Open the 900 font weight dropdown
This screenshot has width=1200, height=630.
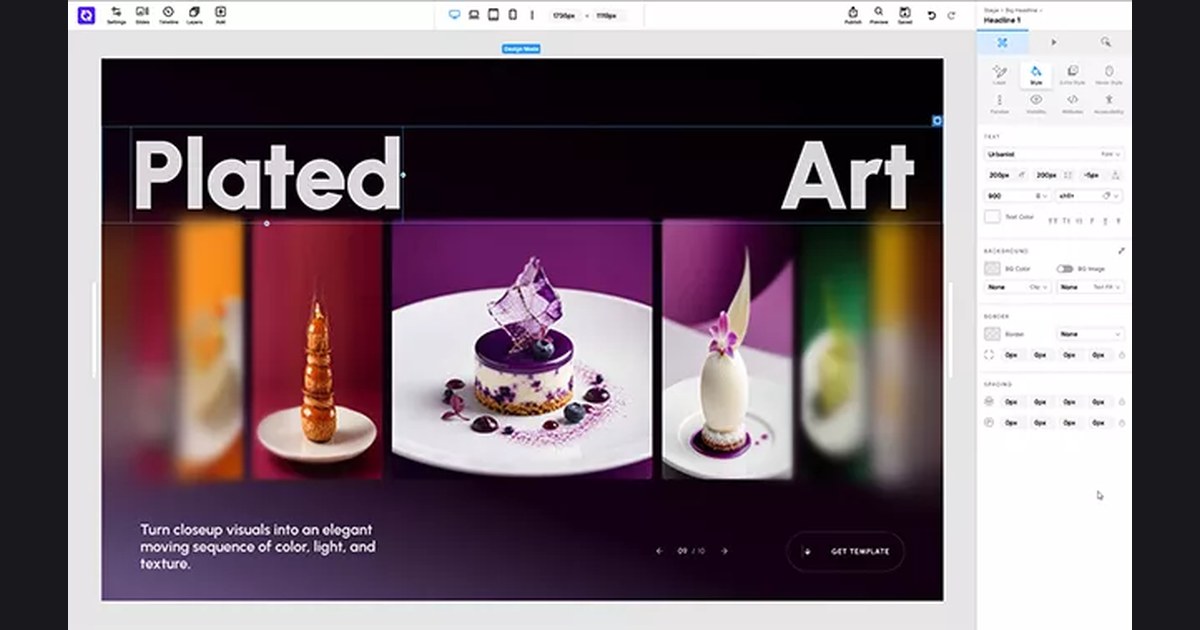coord(1016,196)
